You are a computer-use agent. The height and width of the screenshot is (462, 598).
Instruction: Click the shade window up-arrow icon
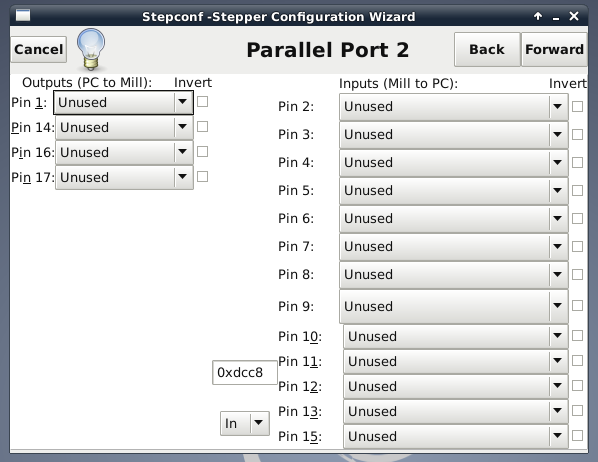pos(538,16)
